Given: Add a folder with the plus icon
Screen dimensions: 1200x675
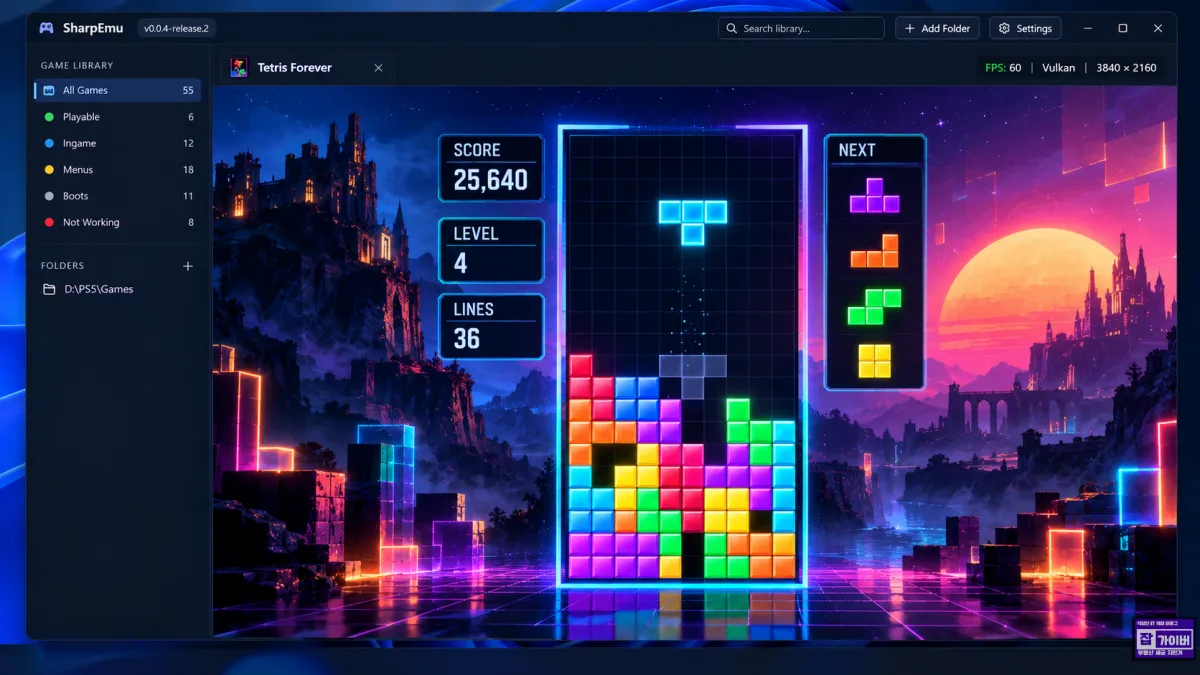Looking at the screenshot, I should pos(187,266).
